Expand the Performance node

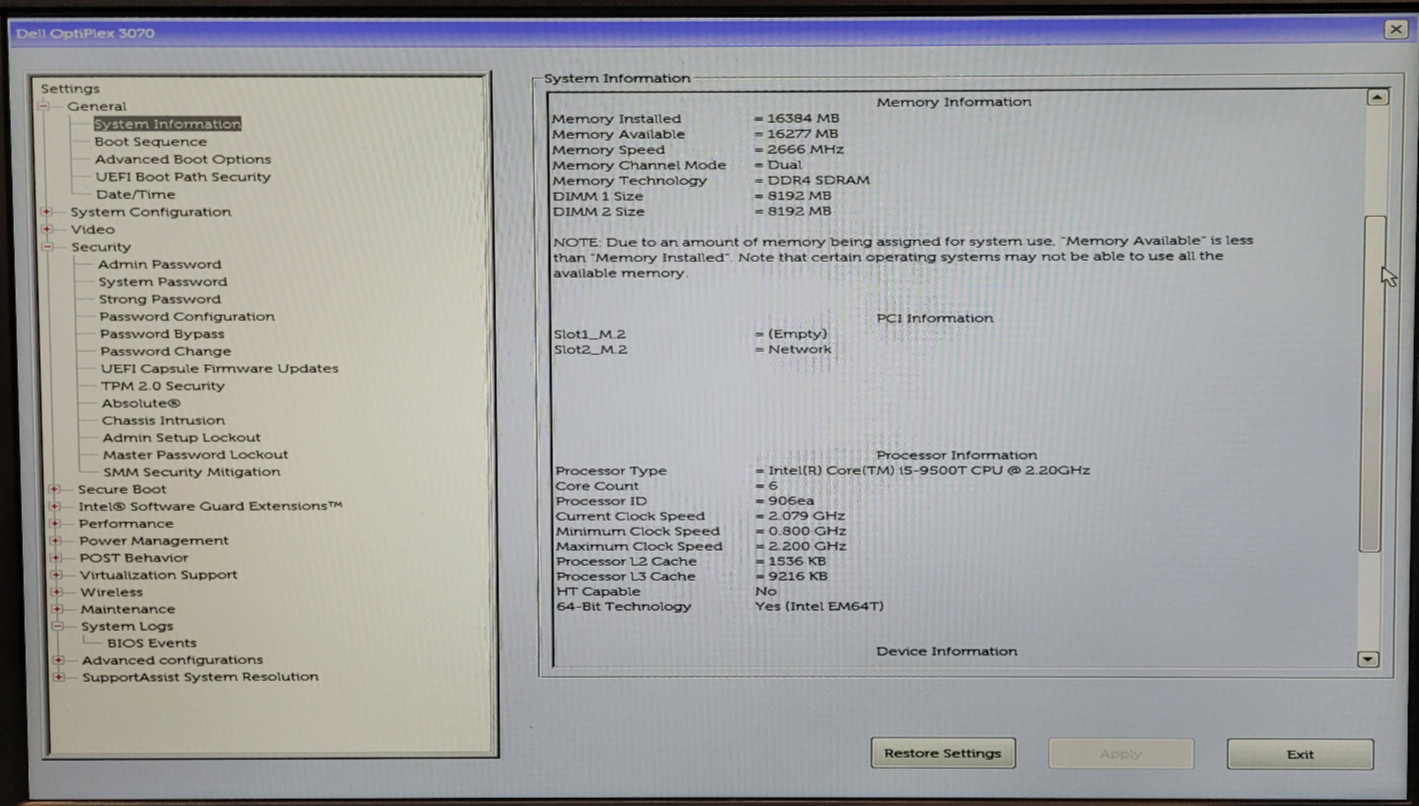click(56, 523)
